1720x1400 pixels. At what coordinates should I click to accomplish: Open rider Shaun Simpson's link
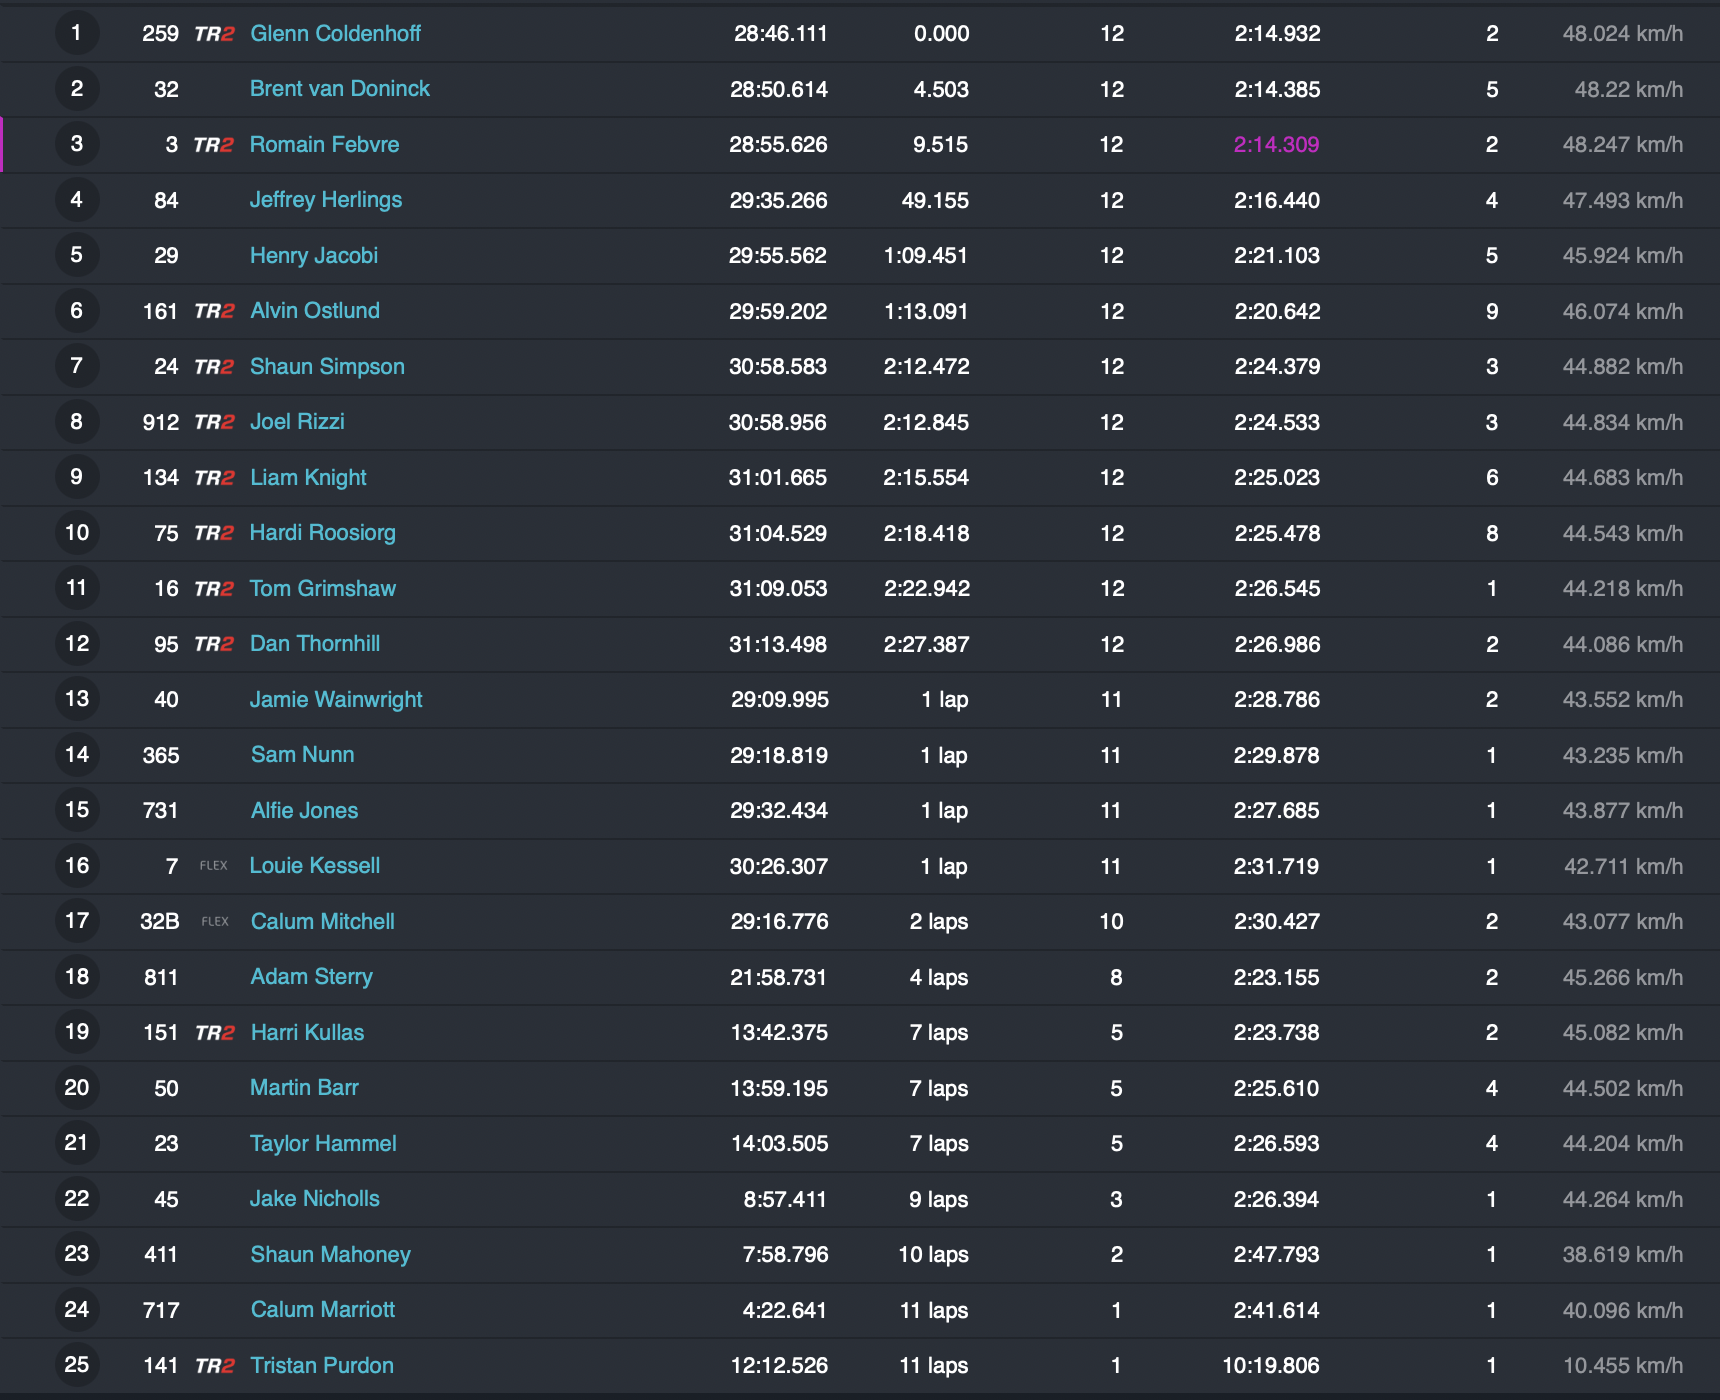point(327,367)
